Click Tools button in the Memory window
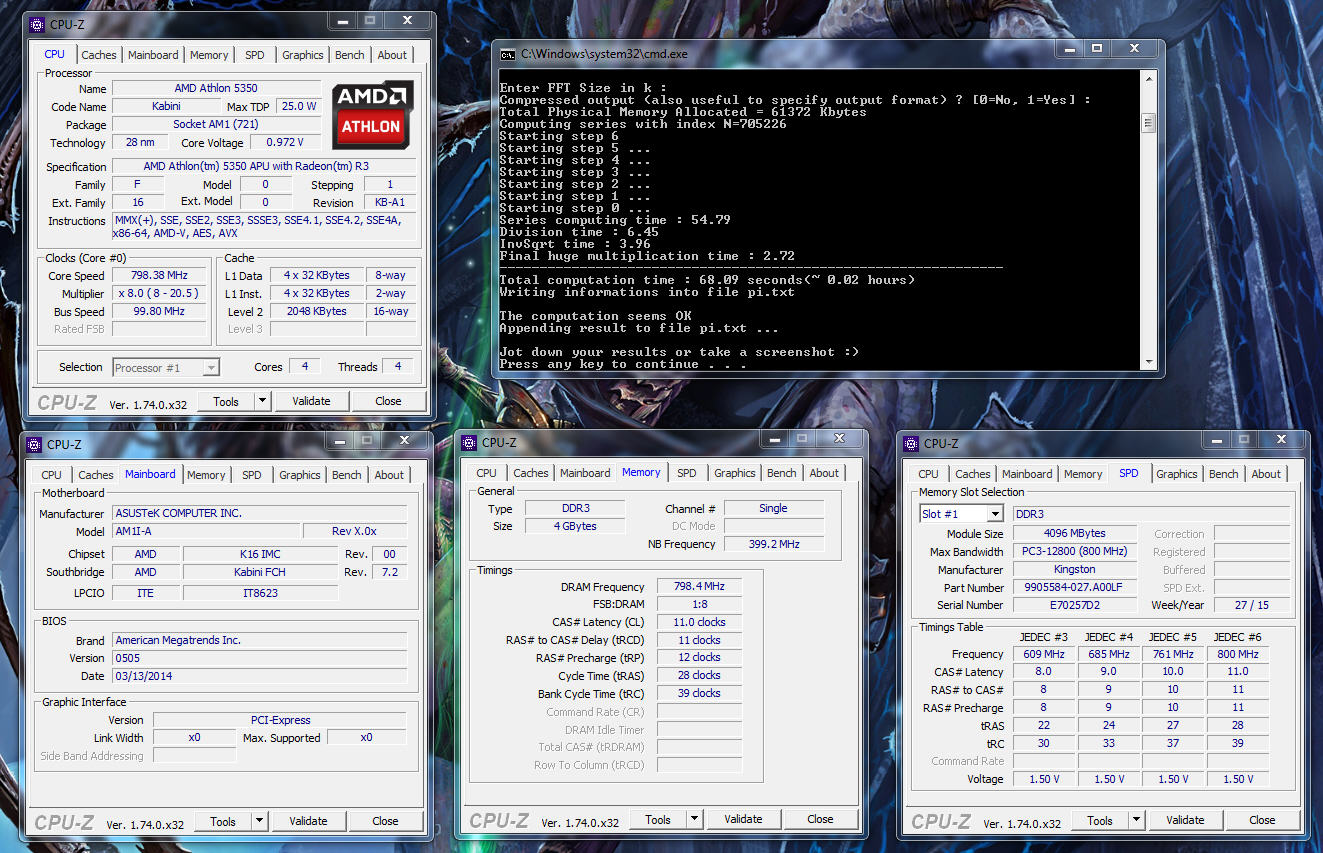The height and width of the screenshot is (853, 1323). pos(658,819)
